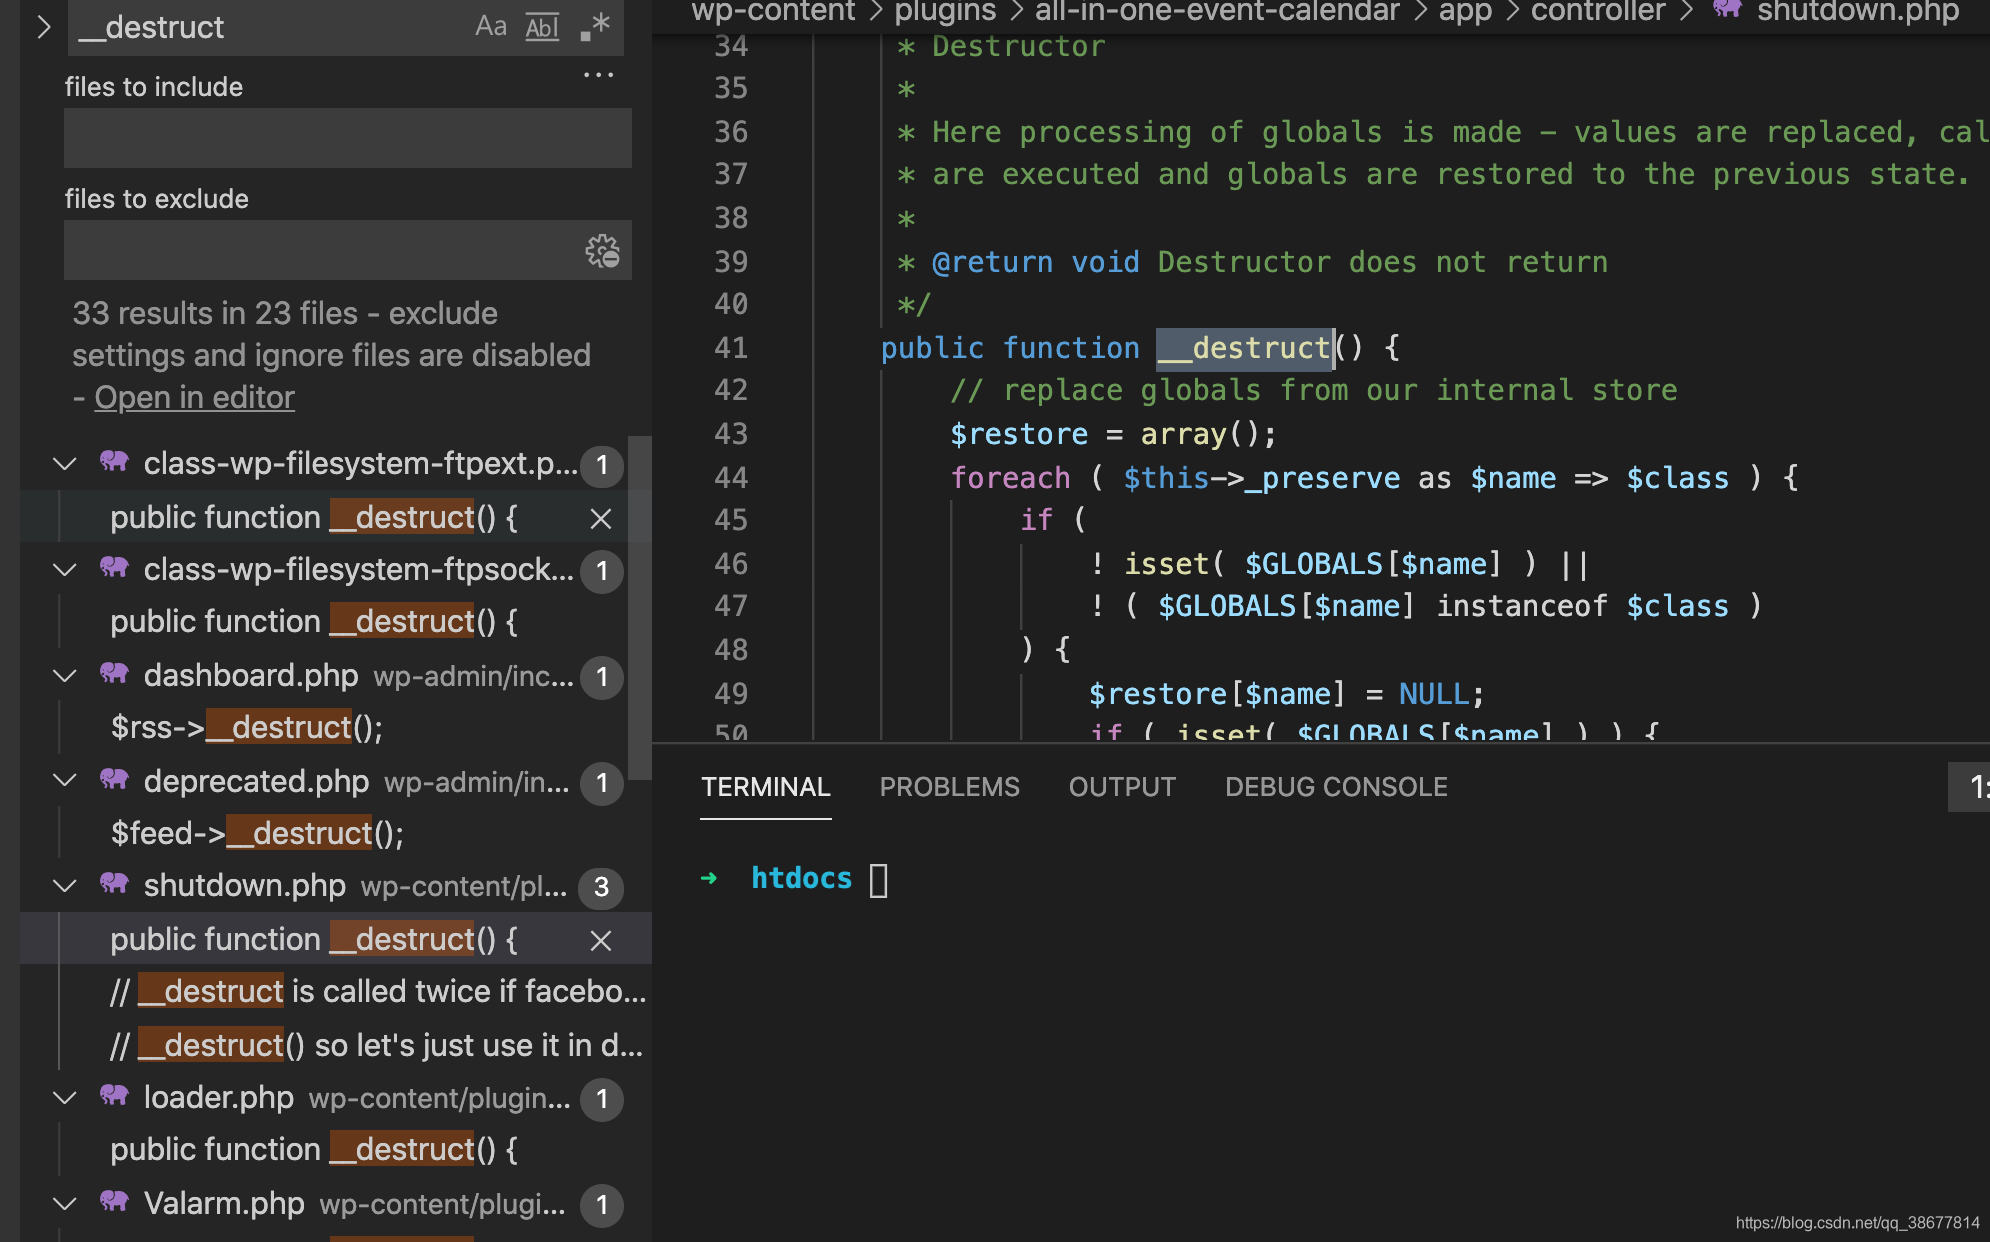This screenshot has height=1242, width=1990.
Task: Expand the replace field chevron
Action: coord(43,27)
